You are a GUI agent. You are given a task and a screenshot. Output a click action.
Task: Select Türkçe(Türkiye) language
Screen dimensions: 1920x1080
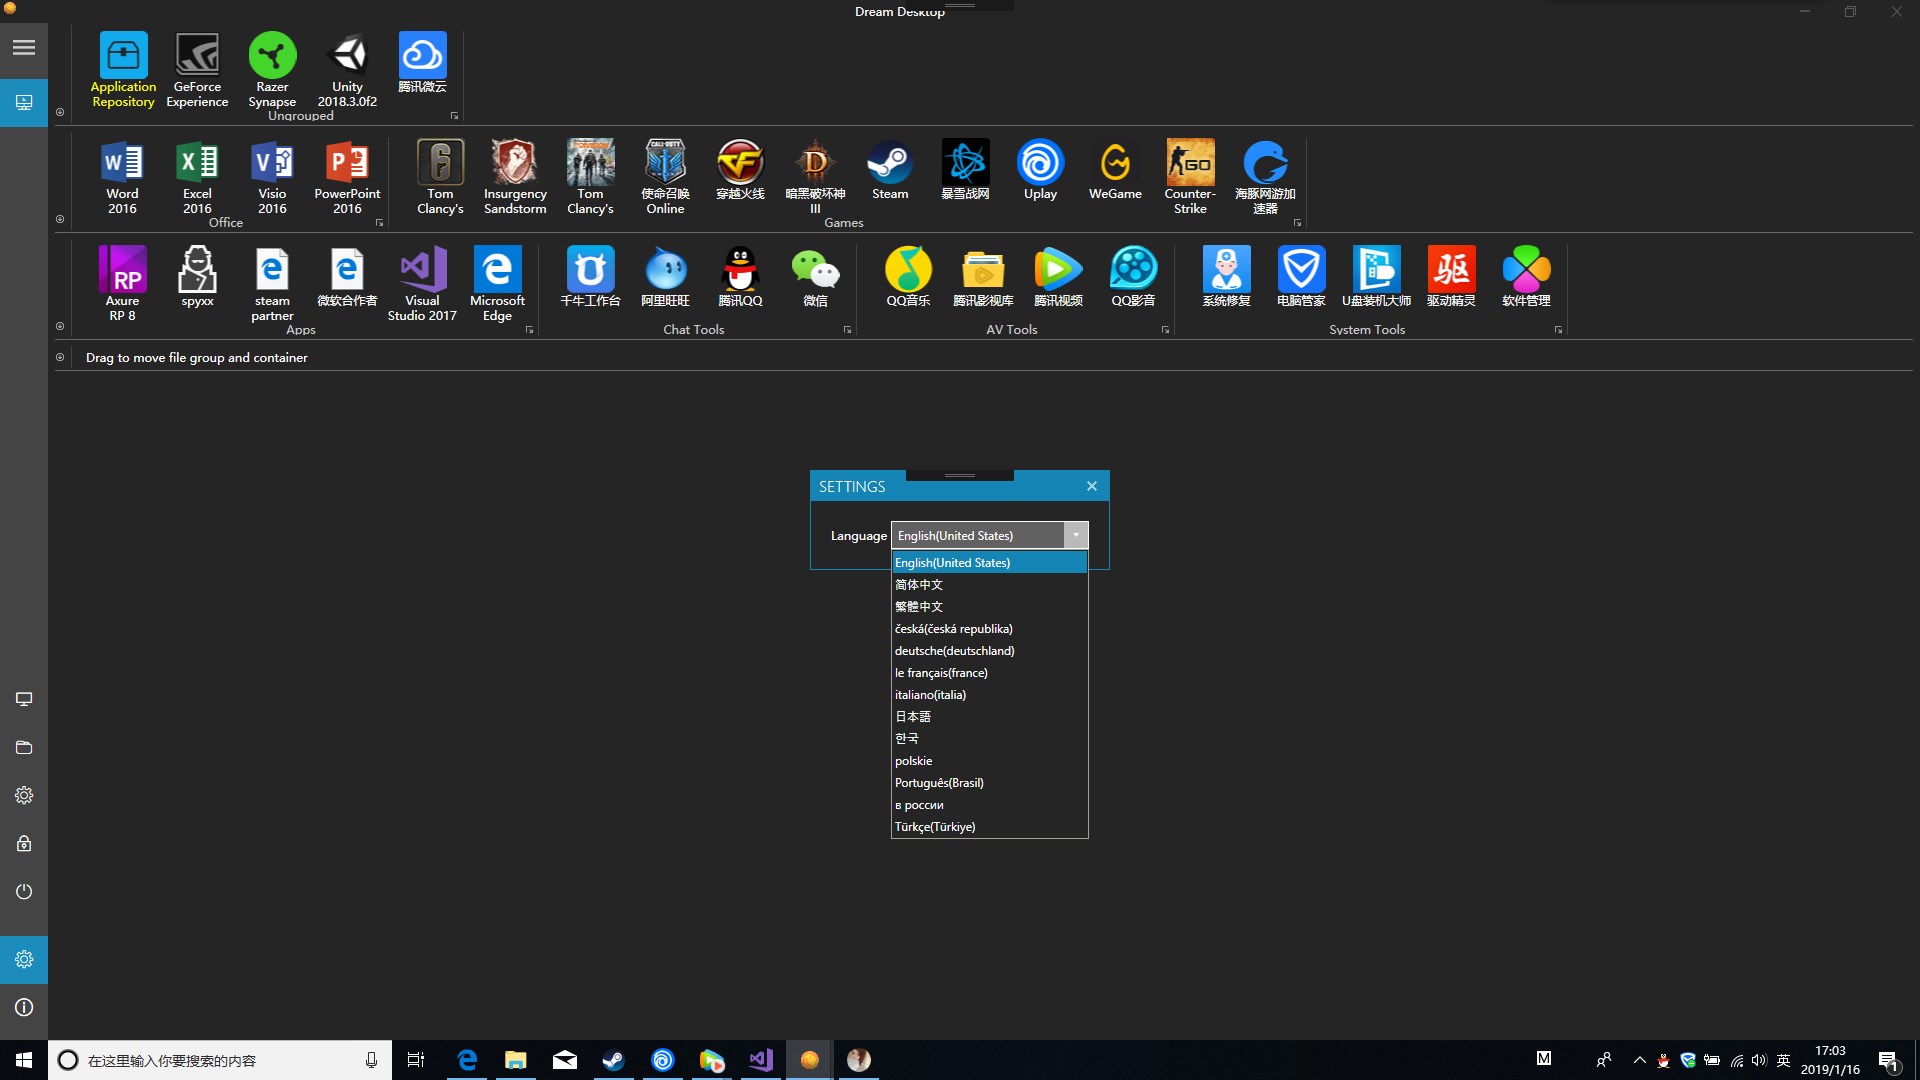click(989, 827)
